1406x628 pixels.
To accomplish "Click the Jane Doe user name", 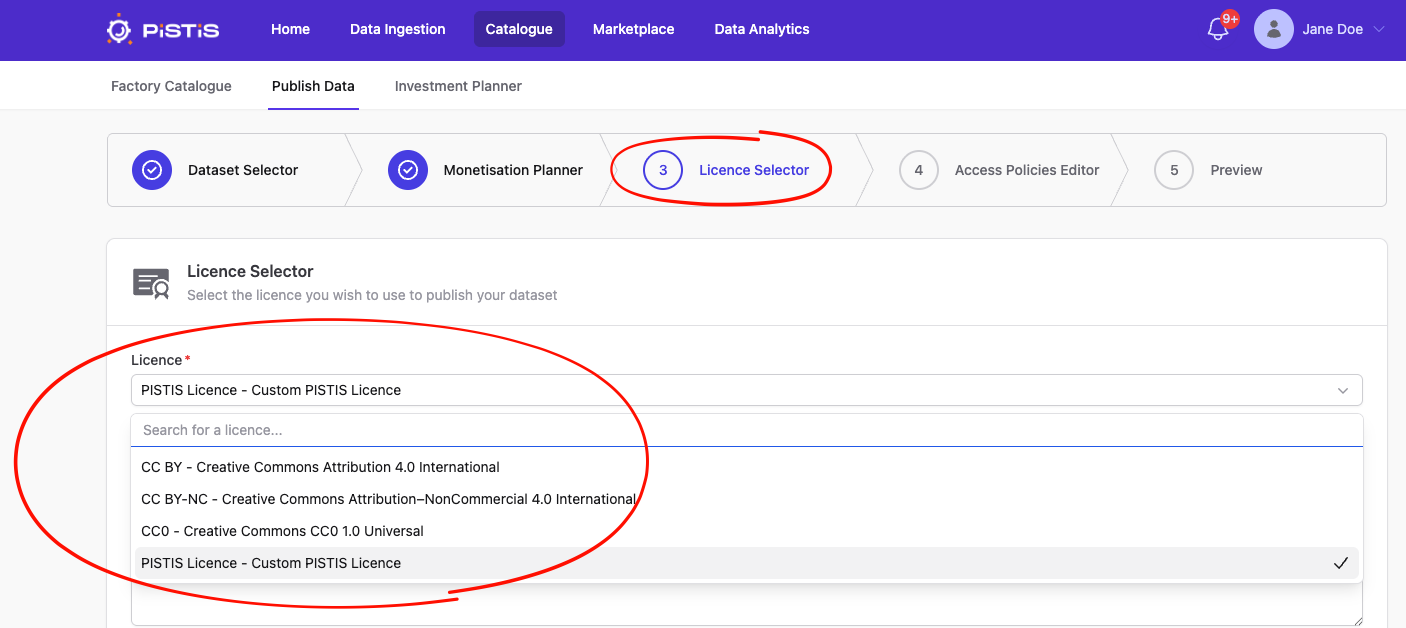I will 1332,30.
